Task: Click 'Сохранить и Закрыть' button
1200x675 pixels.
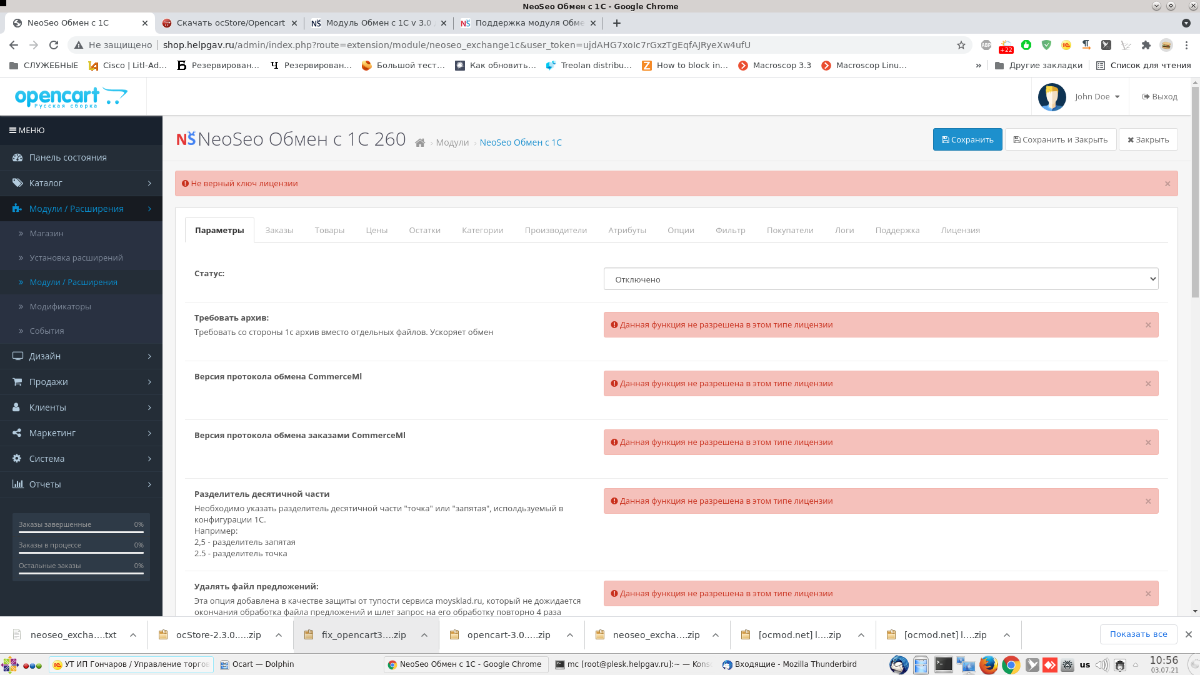Action: 1060,140
